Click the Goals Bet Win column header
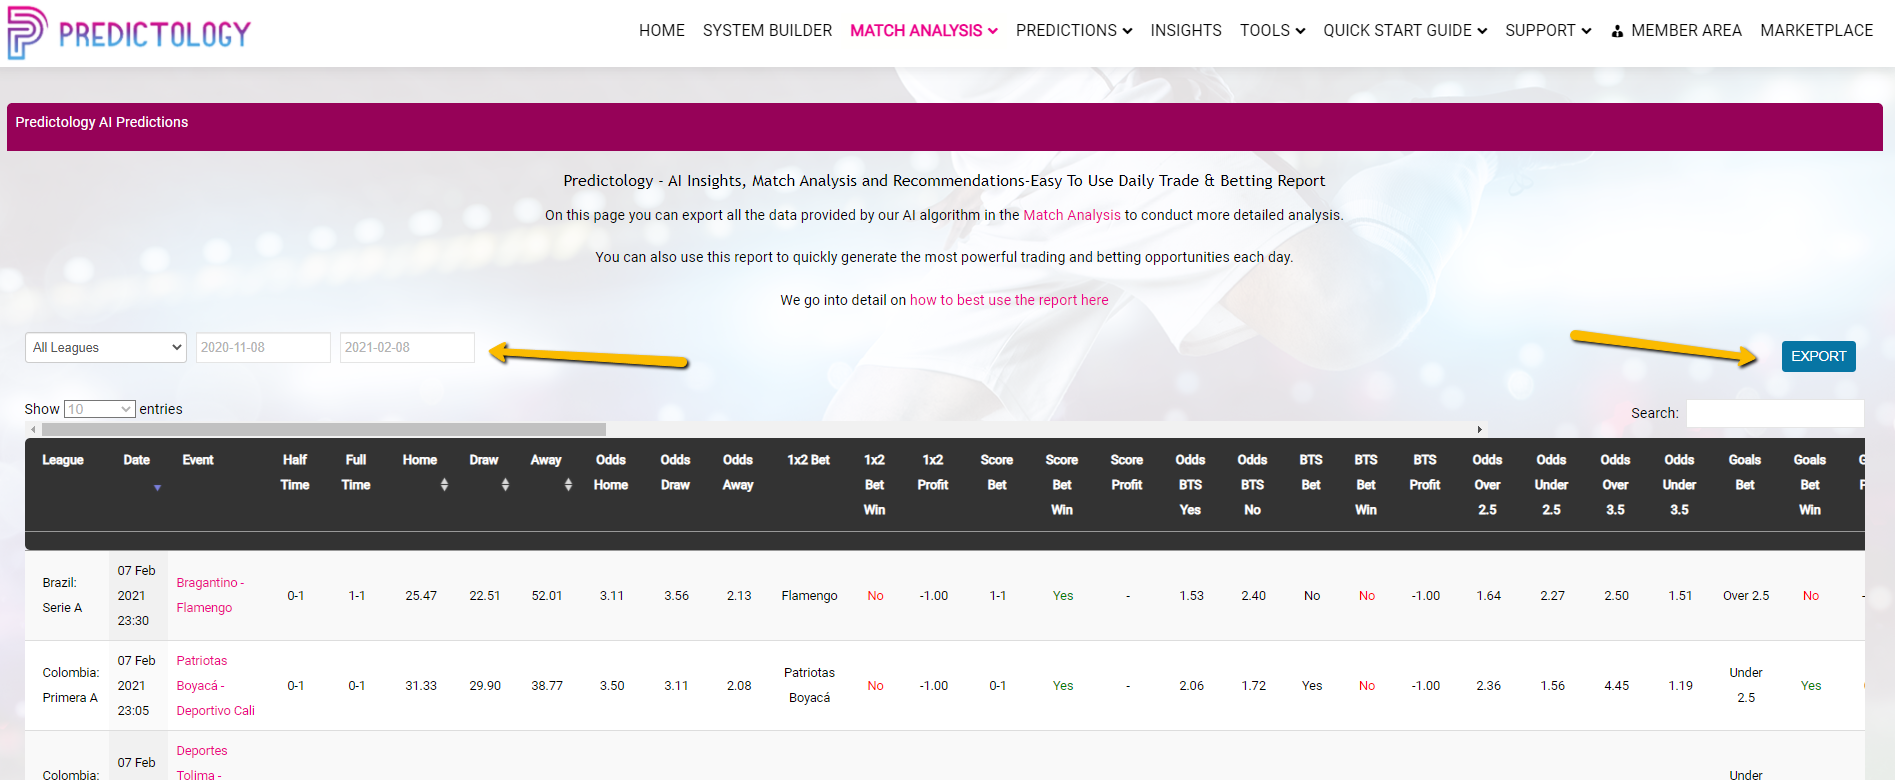1895x780 pixels. tap(1810, 485)
